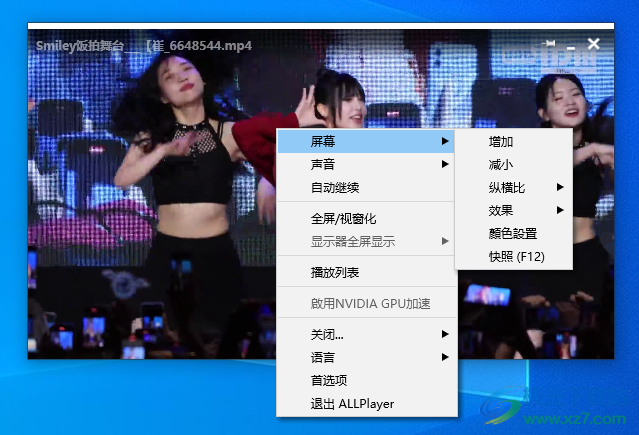Expand the 关闭... submenu
639x435 pixels.
[366, 334]
